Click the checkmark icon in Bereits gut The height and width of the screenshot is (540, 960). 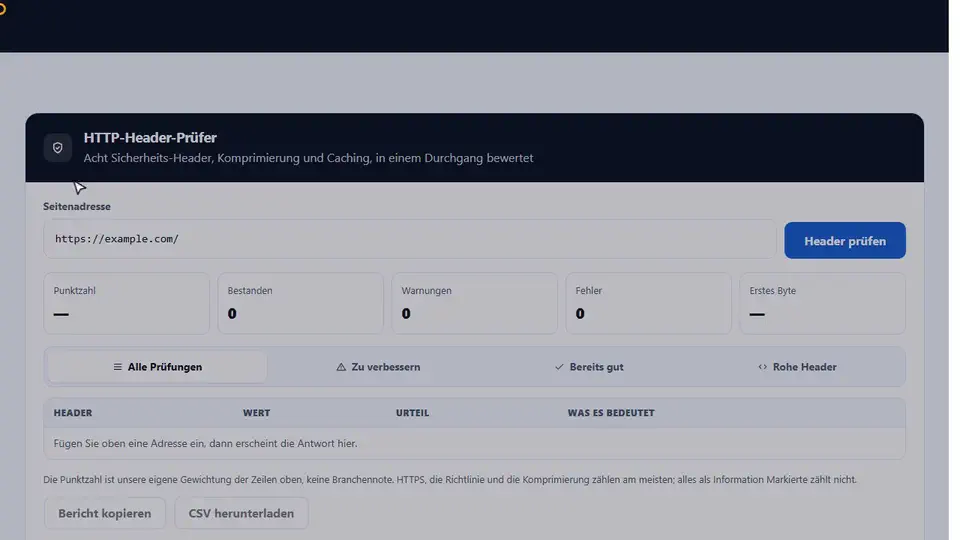point(559,367)
